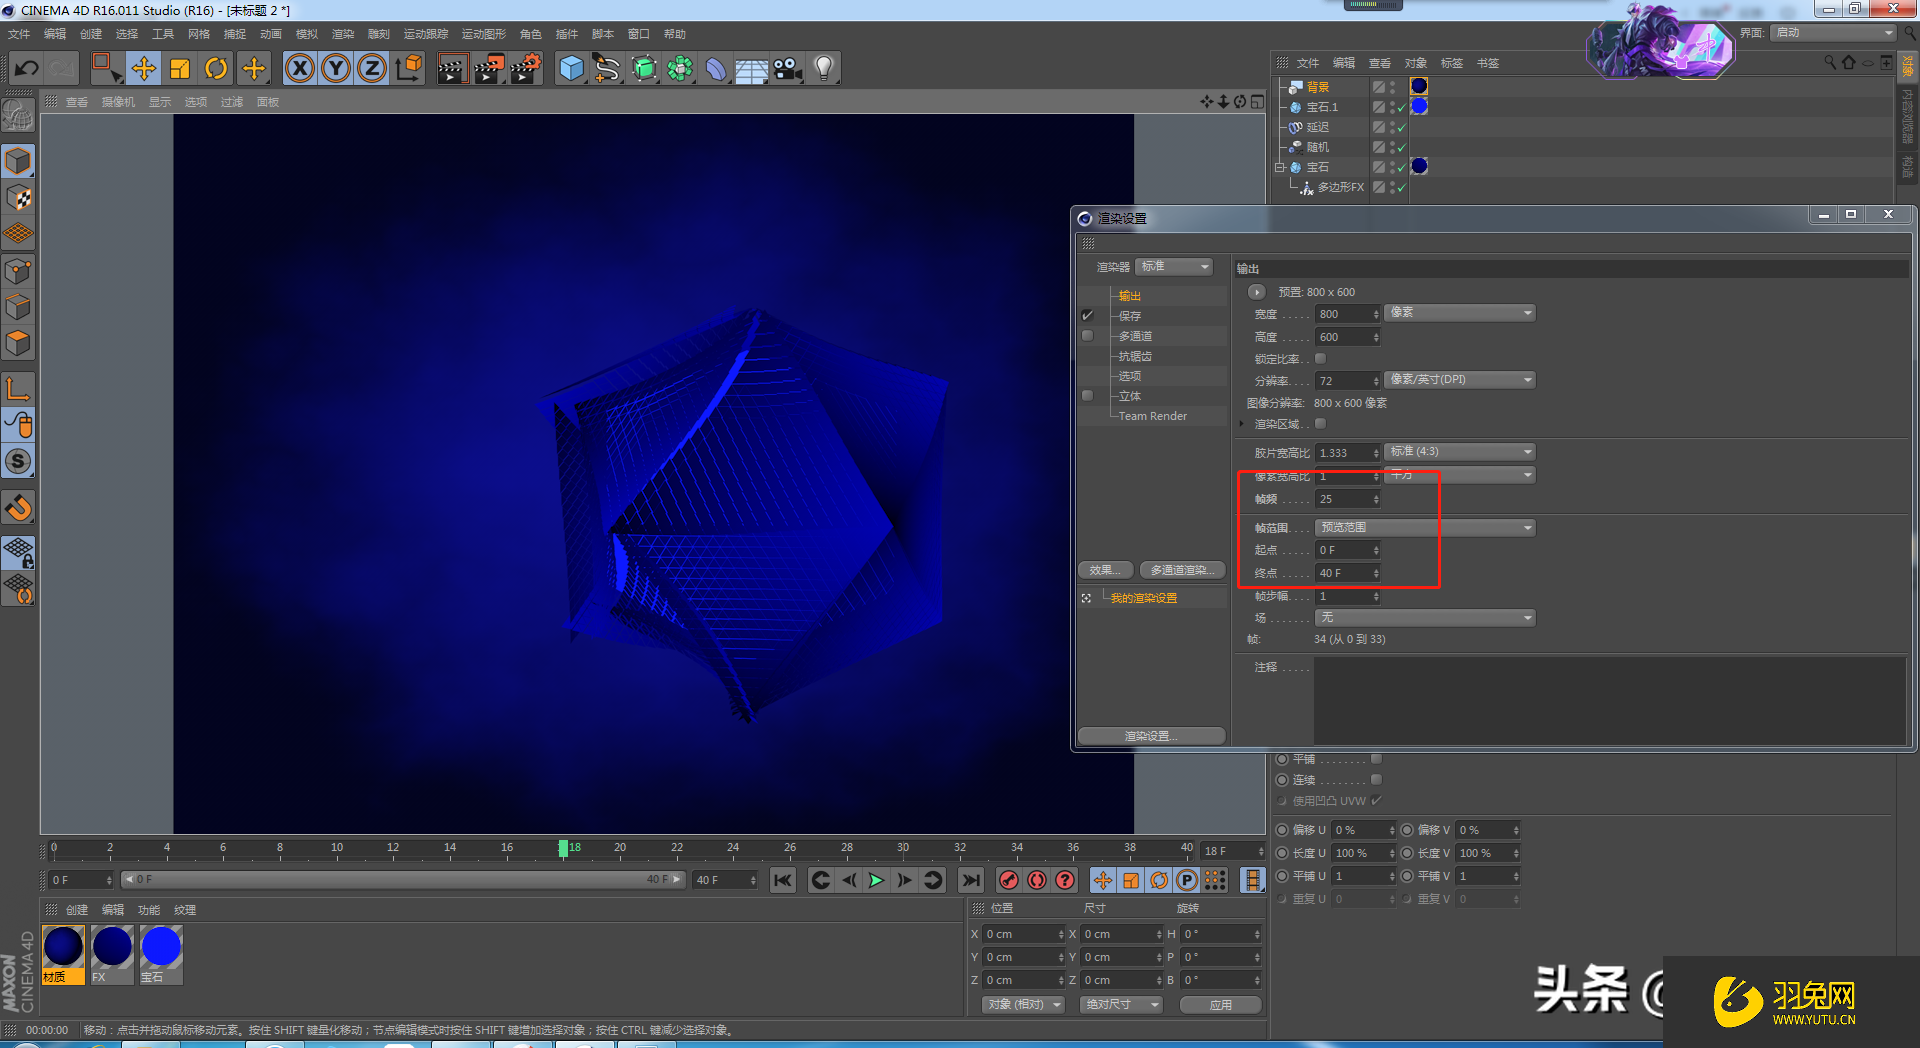The height and width of the screenshot is (1048, 1920).
Task: Expand the 宝石 object tree node
Action: pos(1279,167)
